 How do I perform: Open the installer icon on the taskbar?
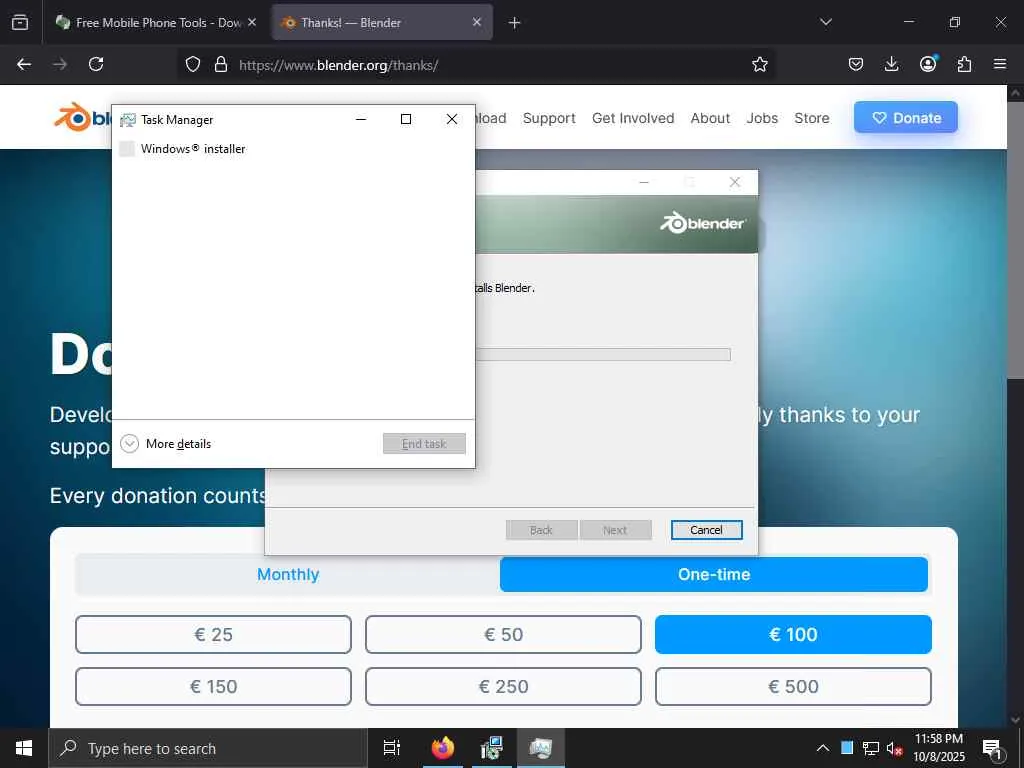pos(491,748)
